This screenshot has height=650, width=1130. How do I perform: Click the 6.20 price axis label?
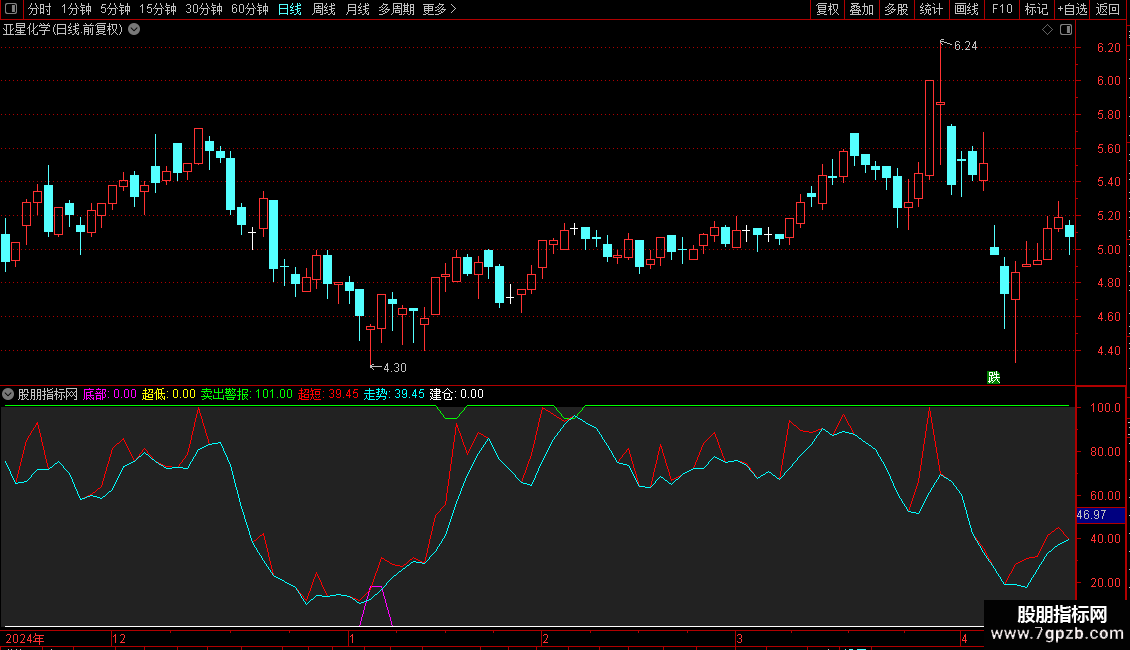1108,48
